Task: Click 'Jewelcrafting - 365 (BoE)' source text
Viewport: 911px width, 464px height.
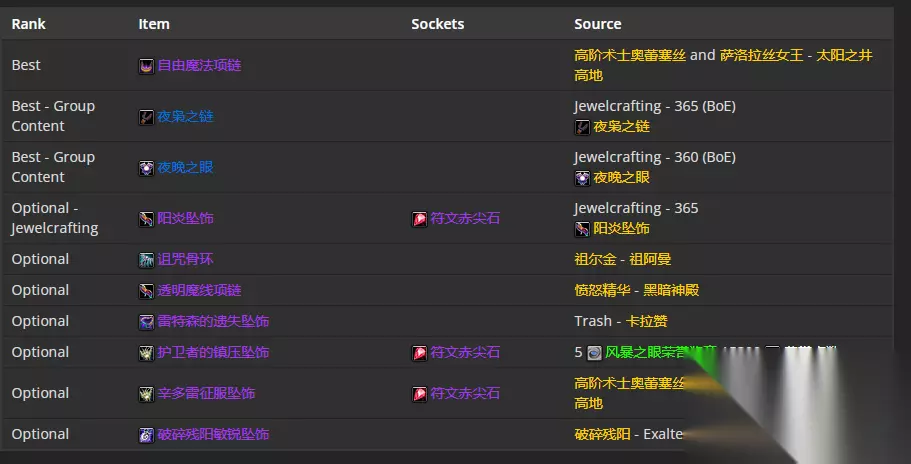Action: 655,106
